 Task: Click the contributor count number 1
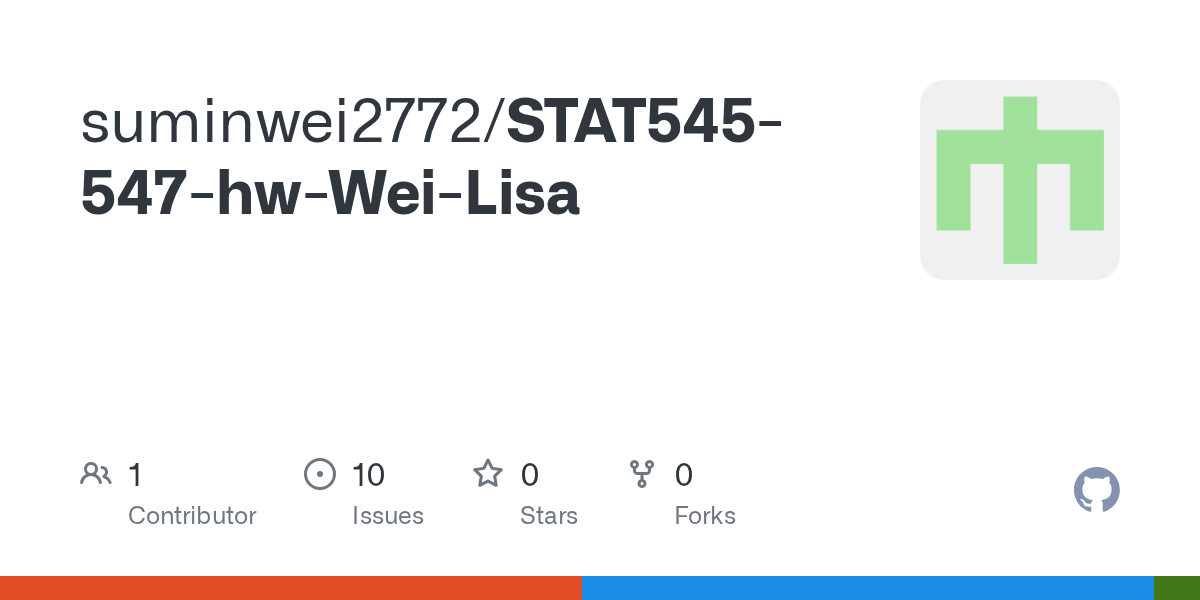[x=135, y=475]
